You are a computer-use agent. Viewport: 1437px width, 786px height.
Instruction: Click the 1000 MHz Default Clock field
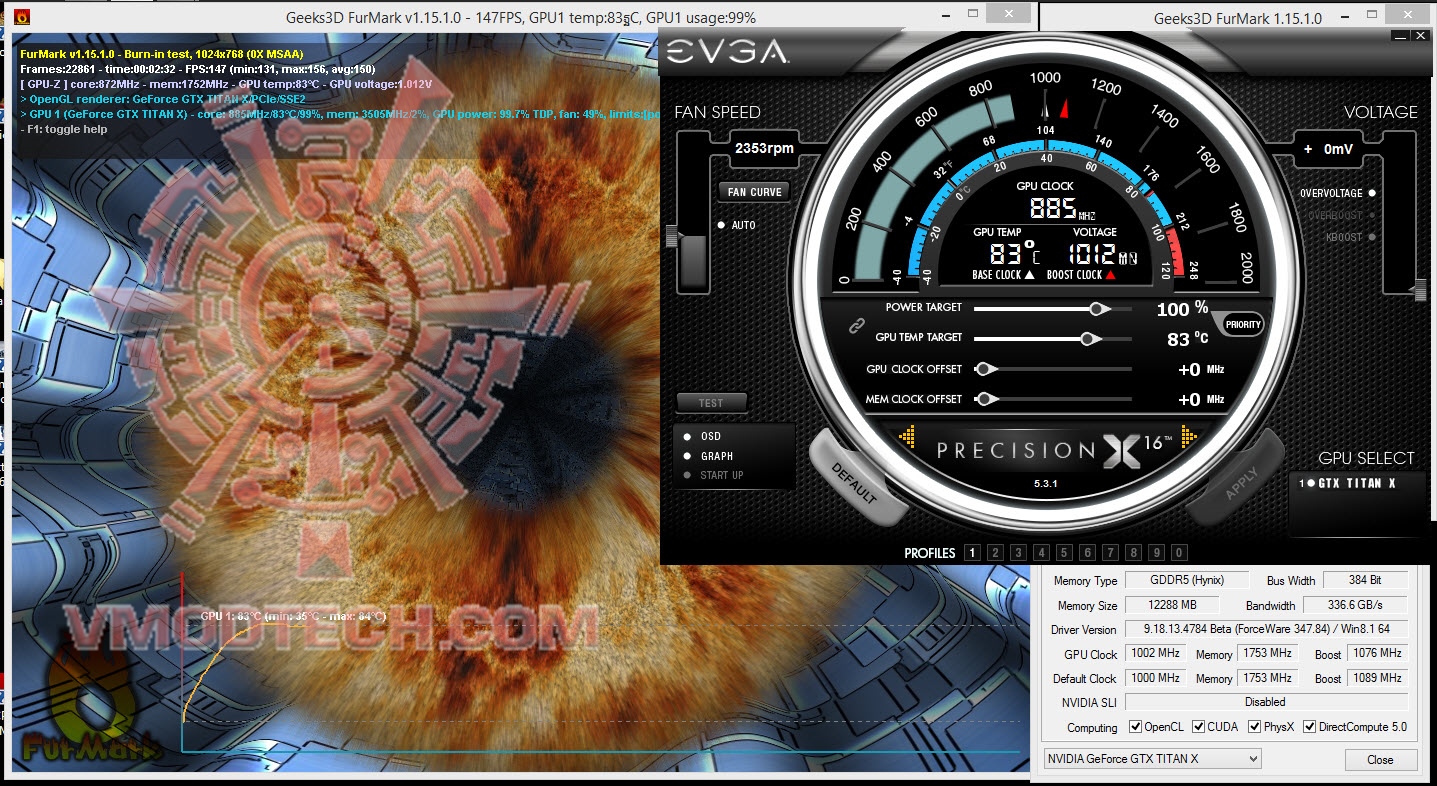tap(1155, 677)
